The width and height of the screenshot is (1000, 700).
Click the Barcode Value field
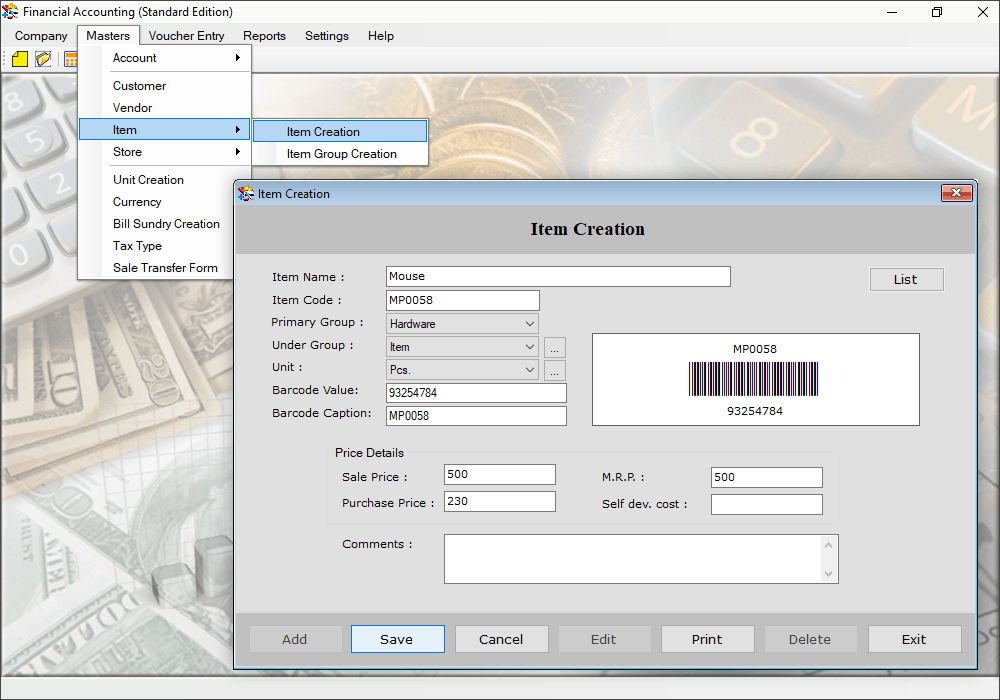coord(476,393)
